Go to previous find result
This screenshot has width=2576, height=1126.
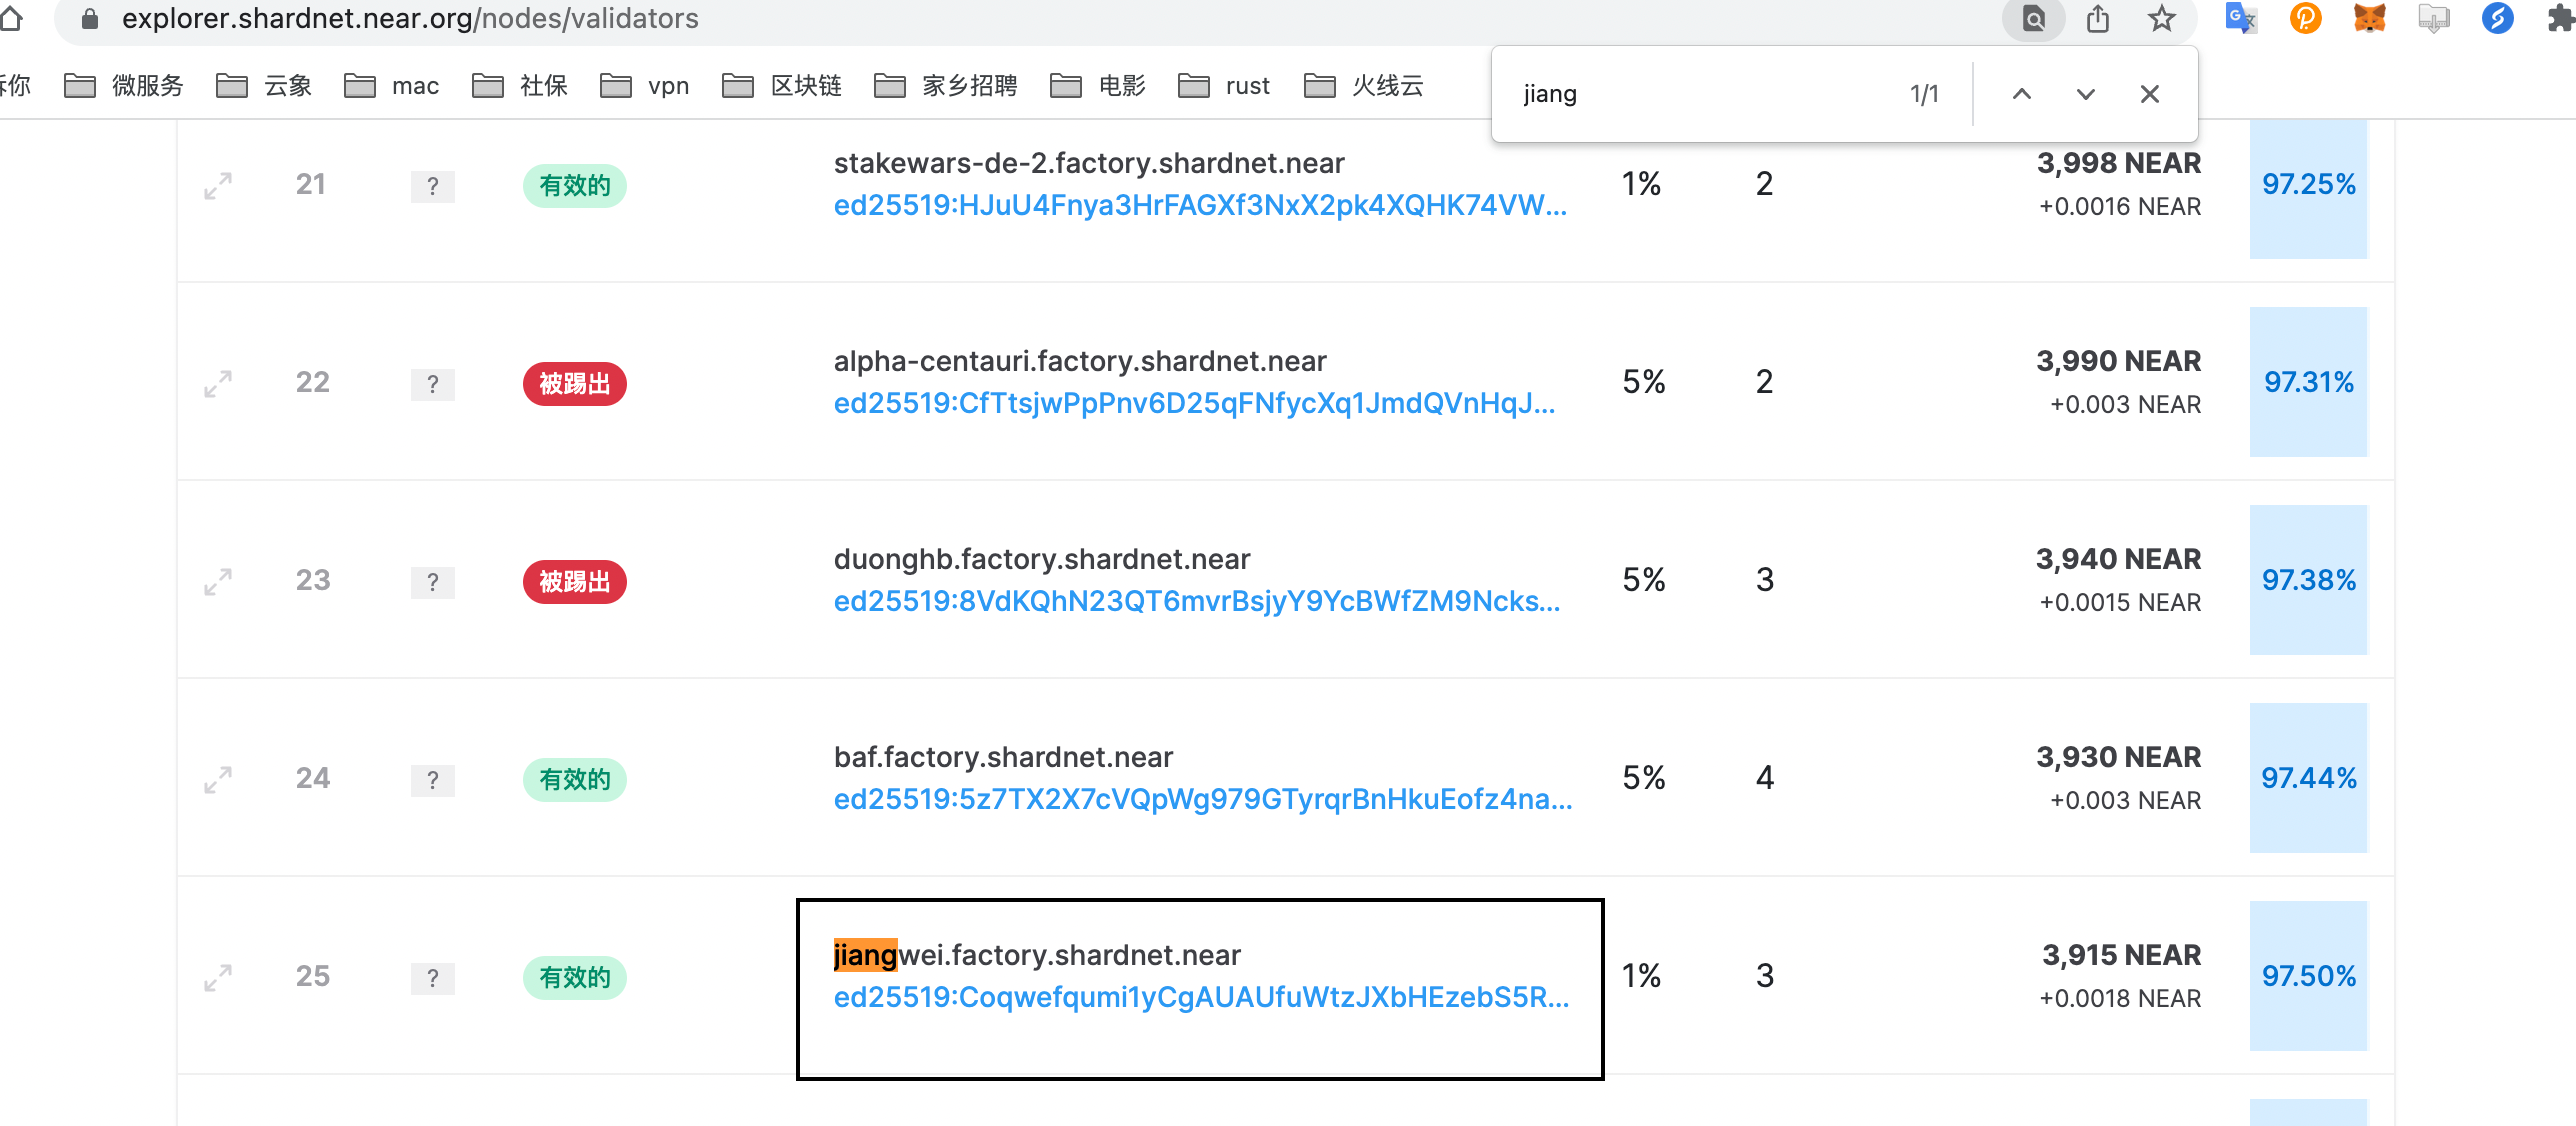click(x=2021, y=94)
